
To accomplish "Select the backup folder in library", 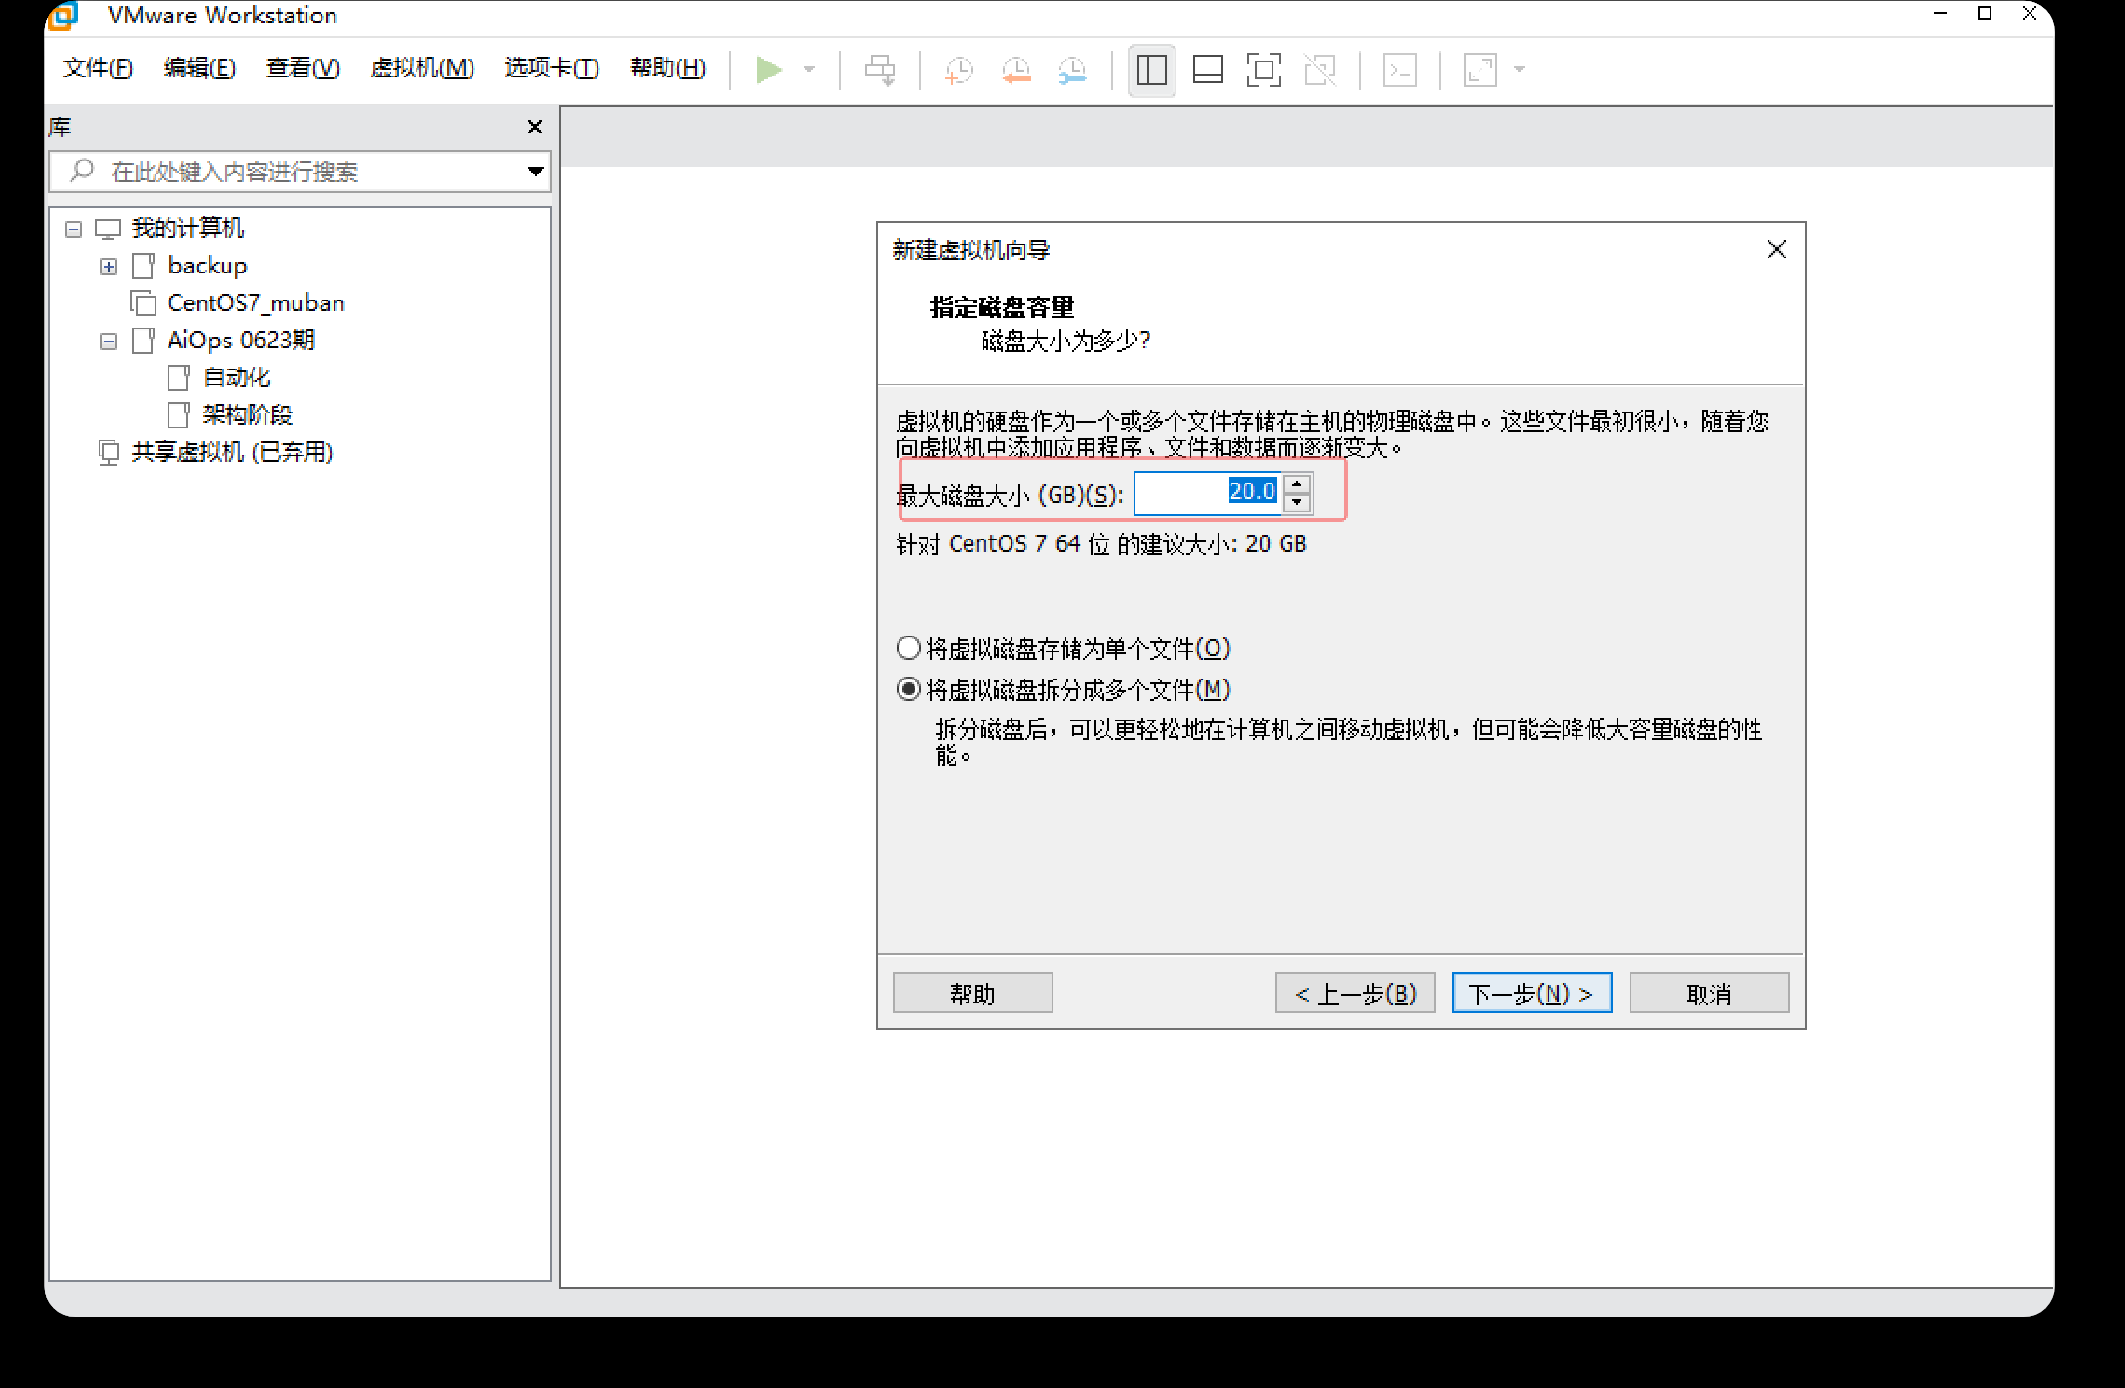I will coord(207,265).
